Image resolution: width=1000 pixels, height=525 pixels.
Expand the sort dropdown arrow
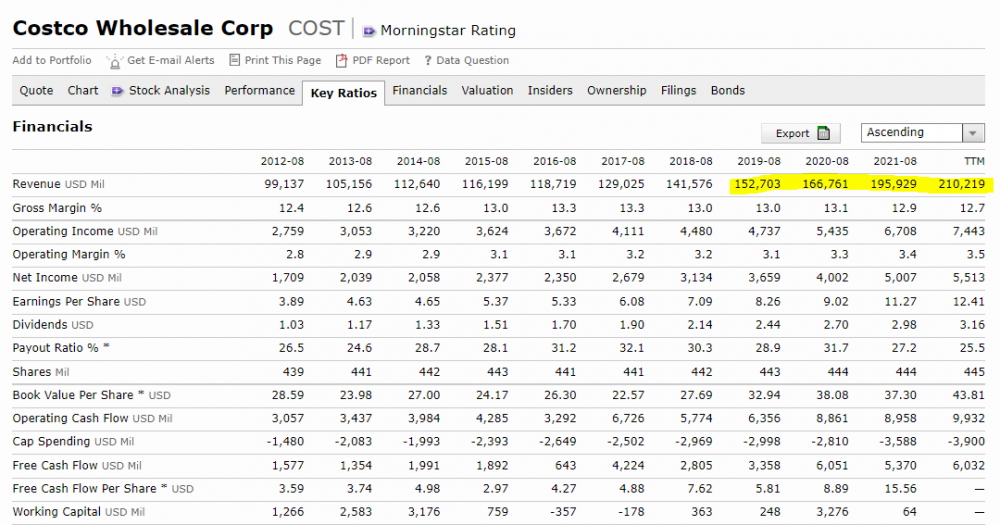coord(973,133)
